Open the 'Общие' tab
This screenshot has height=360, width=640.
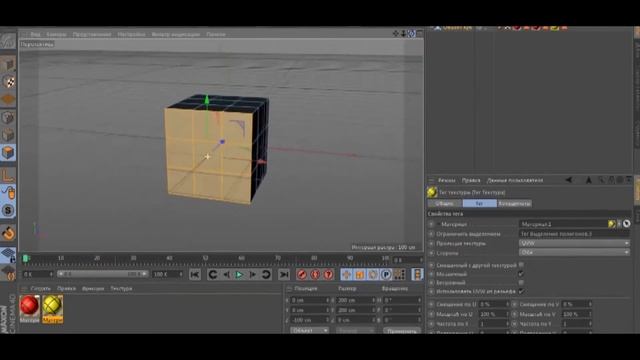click(x=444, y=203)
